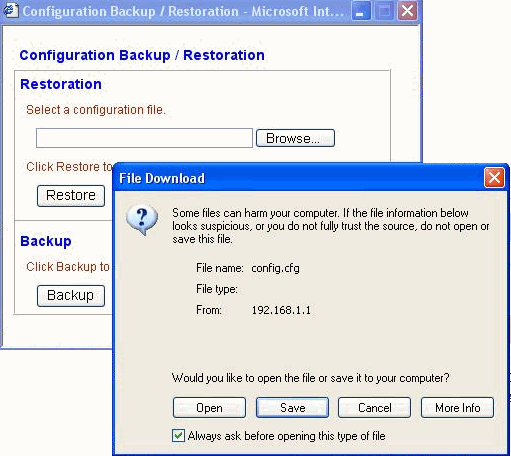Open the config.cfg file
This screenshot has width=511, height=456.
pyautogui.click(x=209, y=407)
